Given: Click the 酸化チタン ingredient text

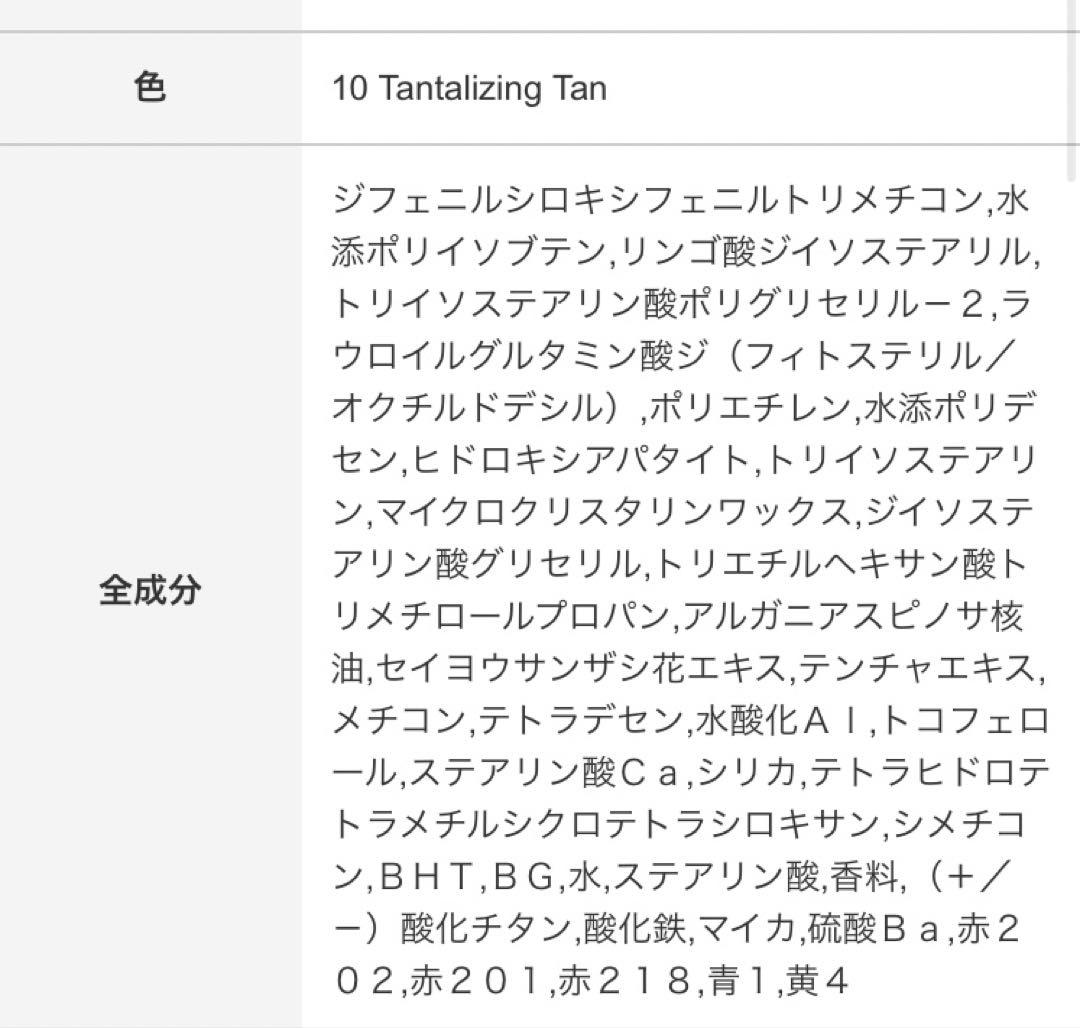Looking at the screenshot, I should click(x=487, y=929).
